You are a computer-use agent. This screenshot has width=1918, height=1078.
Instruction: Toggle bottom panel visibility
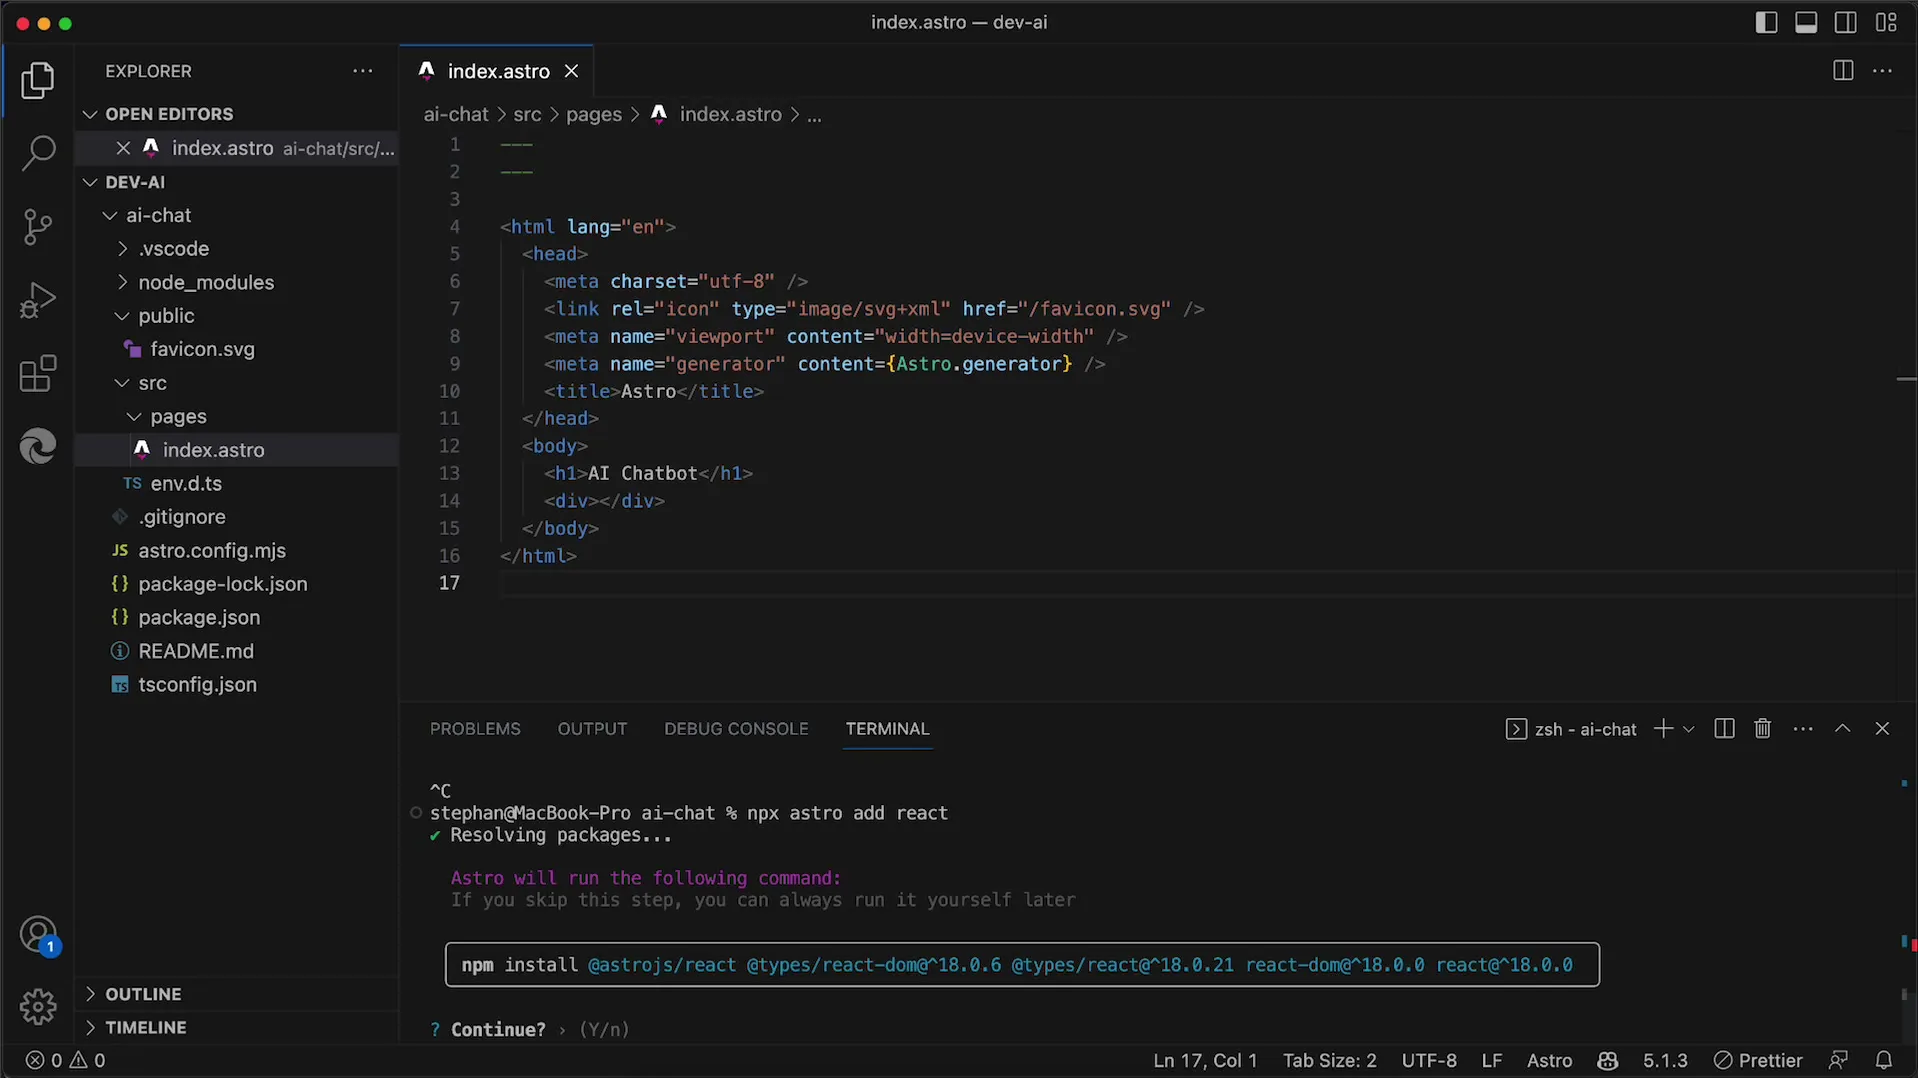tap(1806, 22)
